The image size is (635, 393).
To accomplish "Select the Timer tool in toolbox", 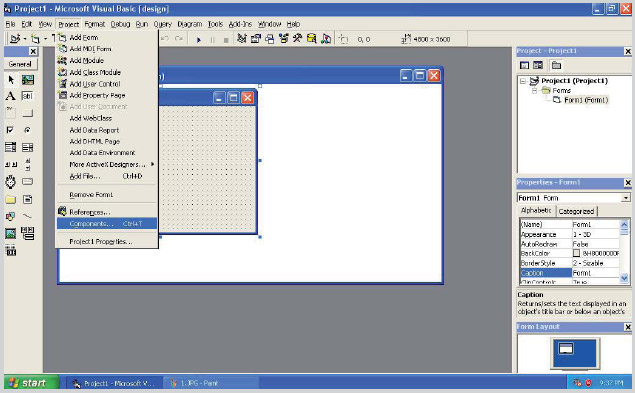I will pos(11,182).
